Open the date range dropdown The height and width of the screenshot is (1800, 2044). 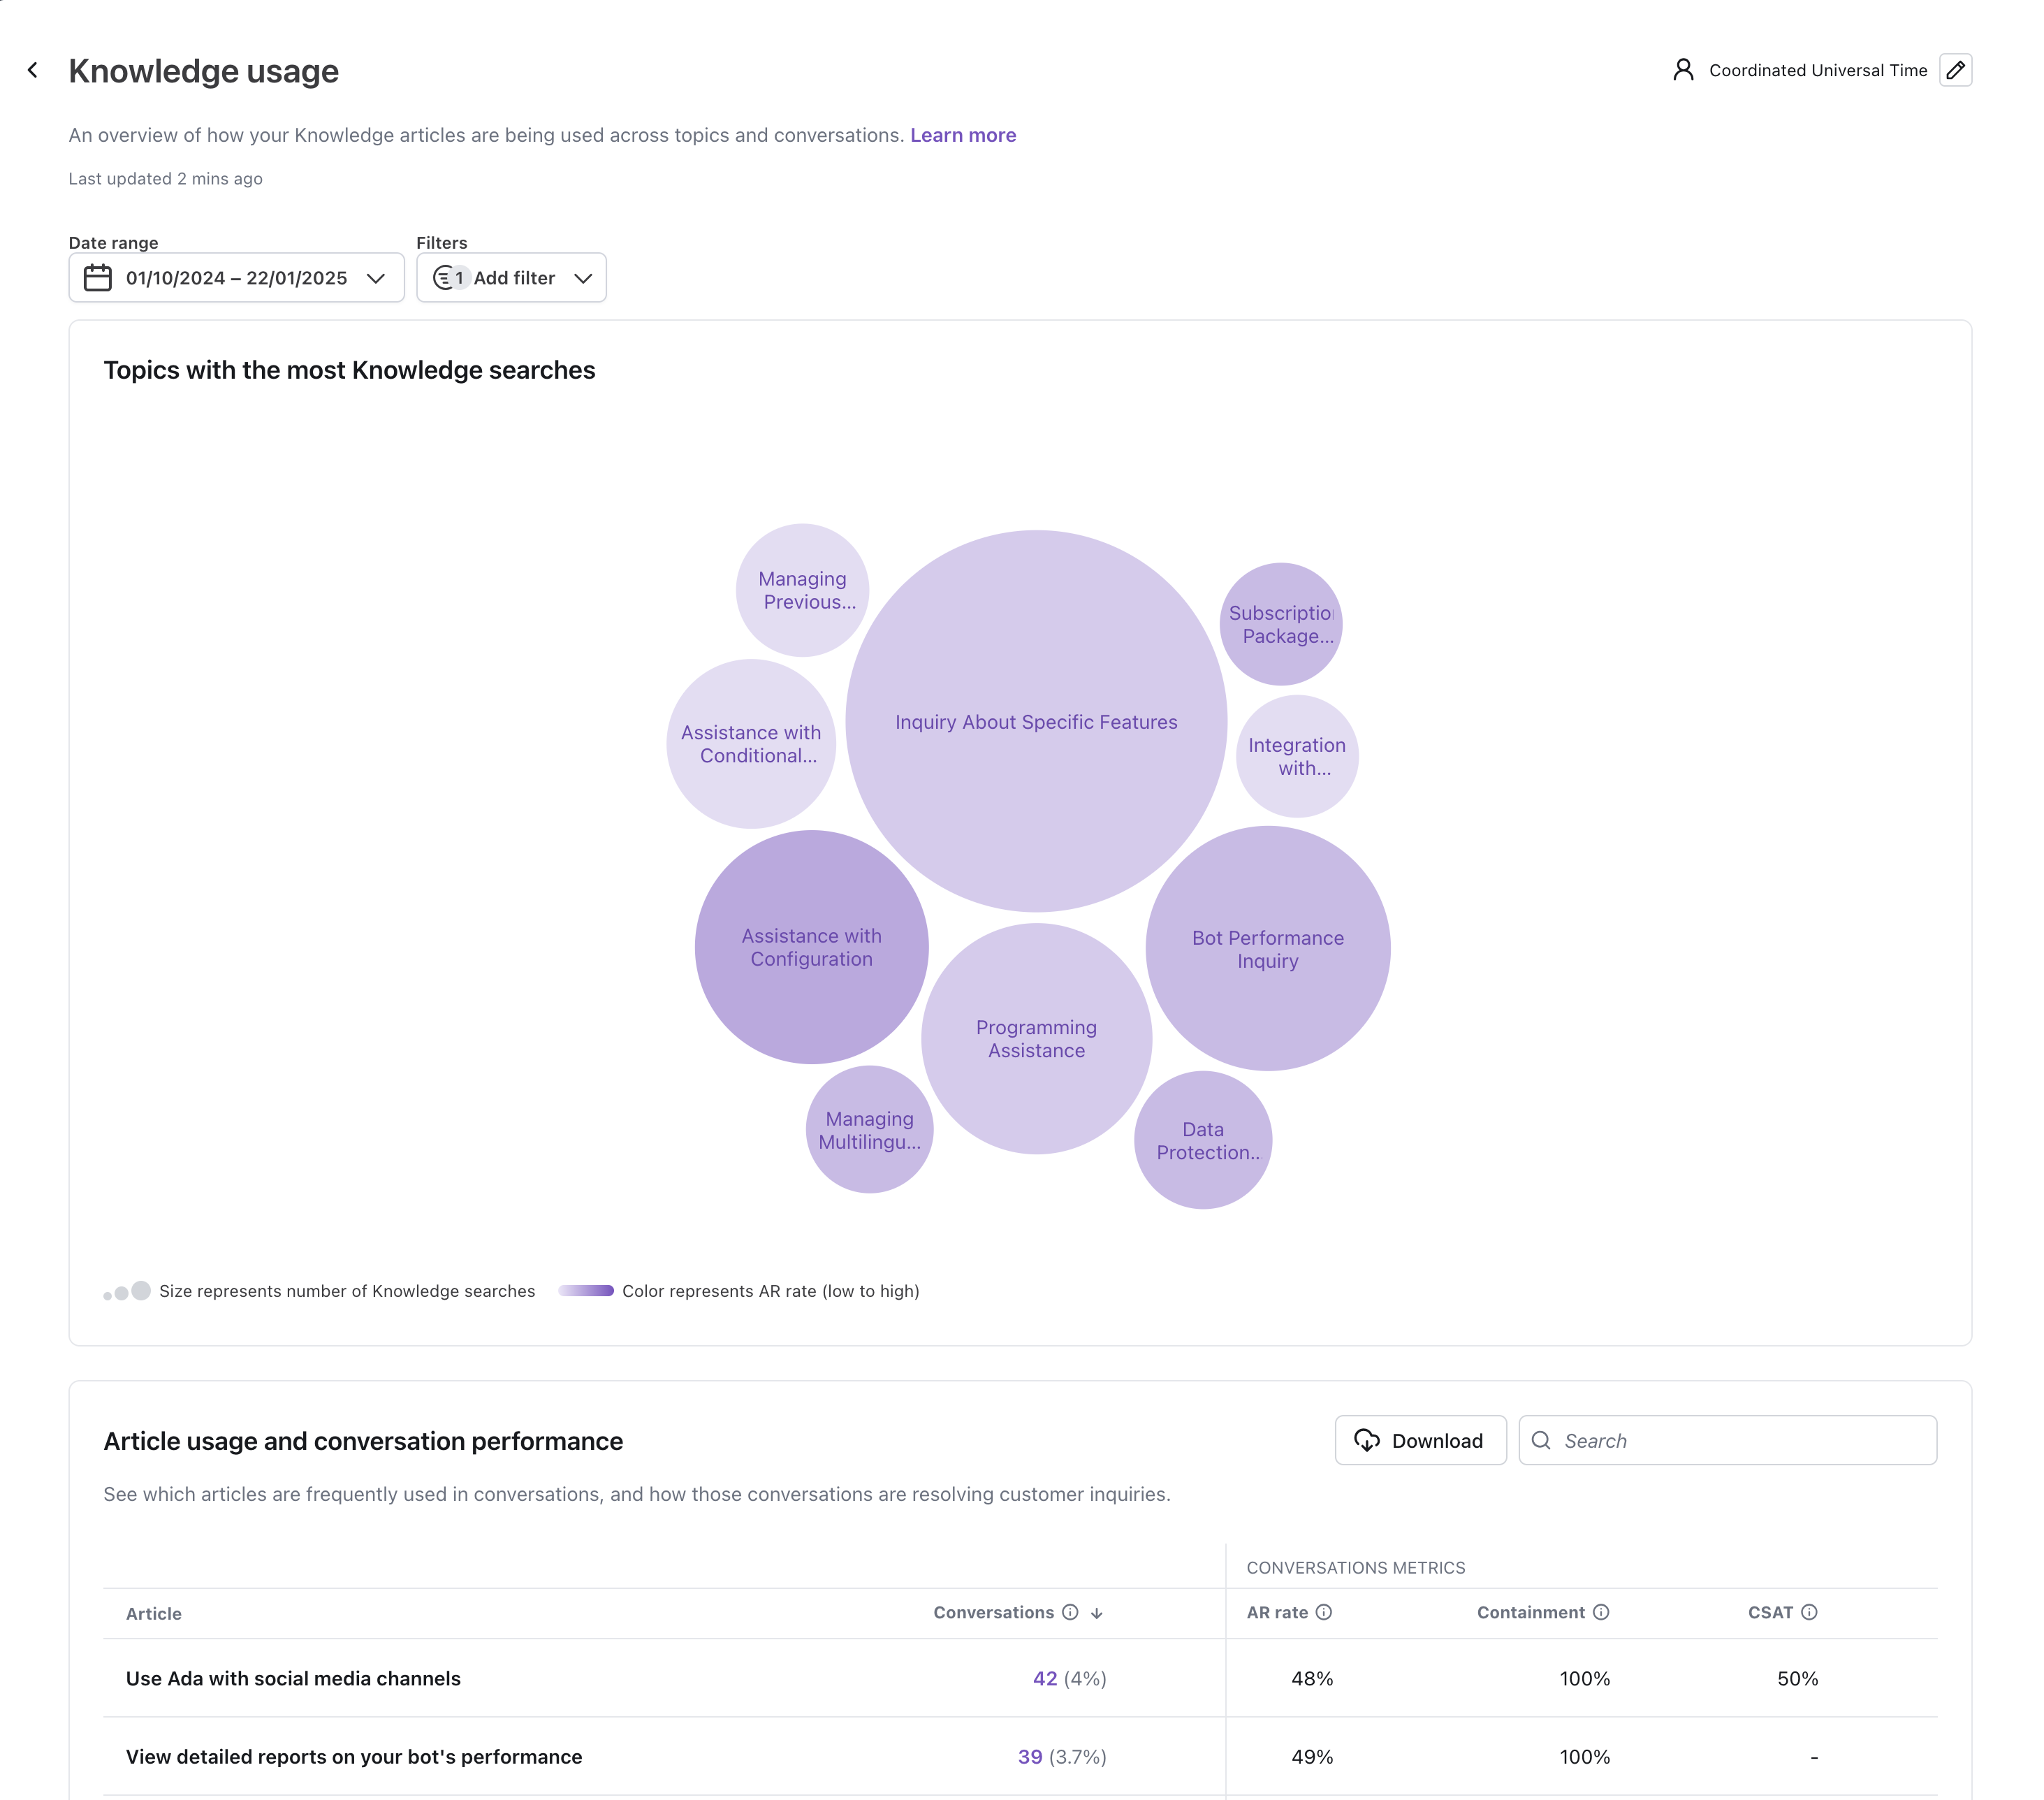point(376,278)
